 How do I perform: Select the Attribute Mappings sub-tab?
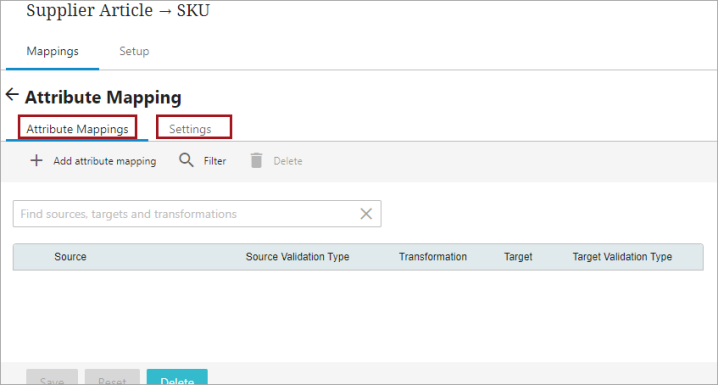(x=77, y=129)
